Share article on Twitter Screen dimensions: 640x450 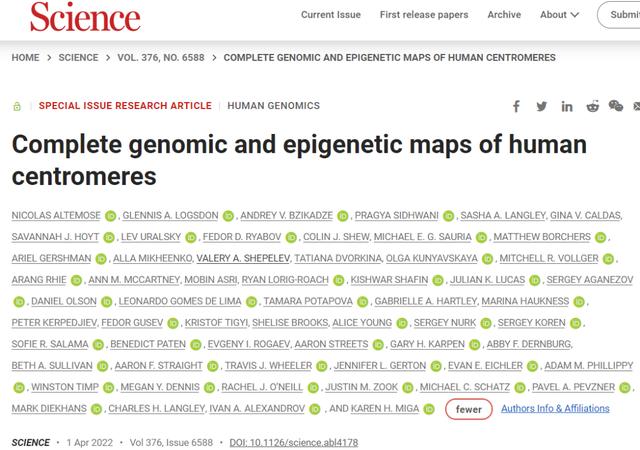click(541, 106)
